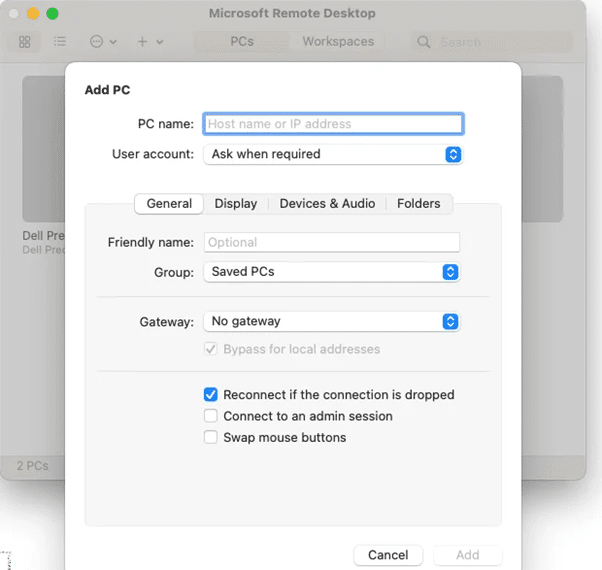Click the Cancel button
The width and height of the screenshot is (602, 570).
pos(388,555)
